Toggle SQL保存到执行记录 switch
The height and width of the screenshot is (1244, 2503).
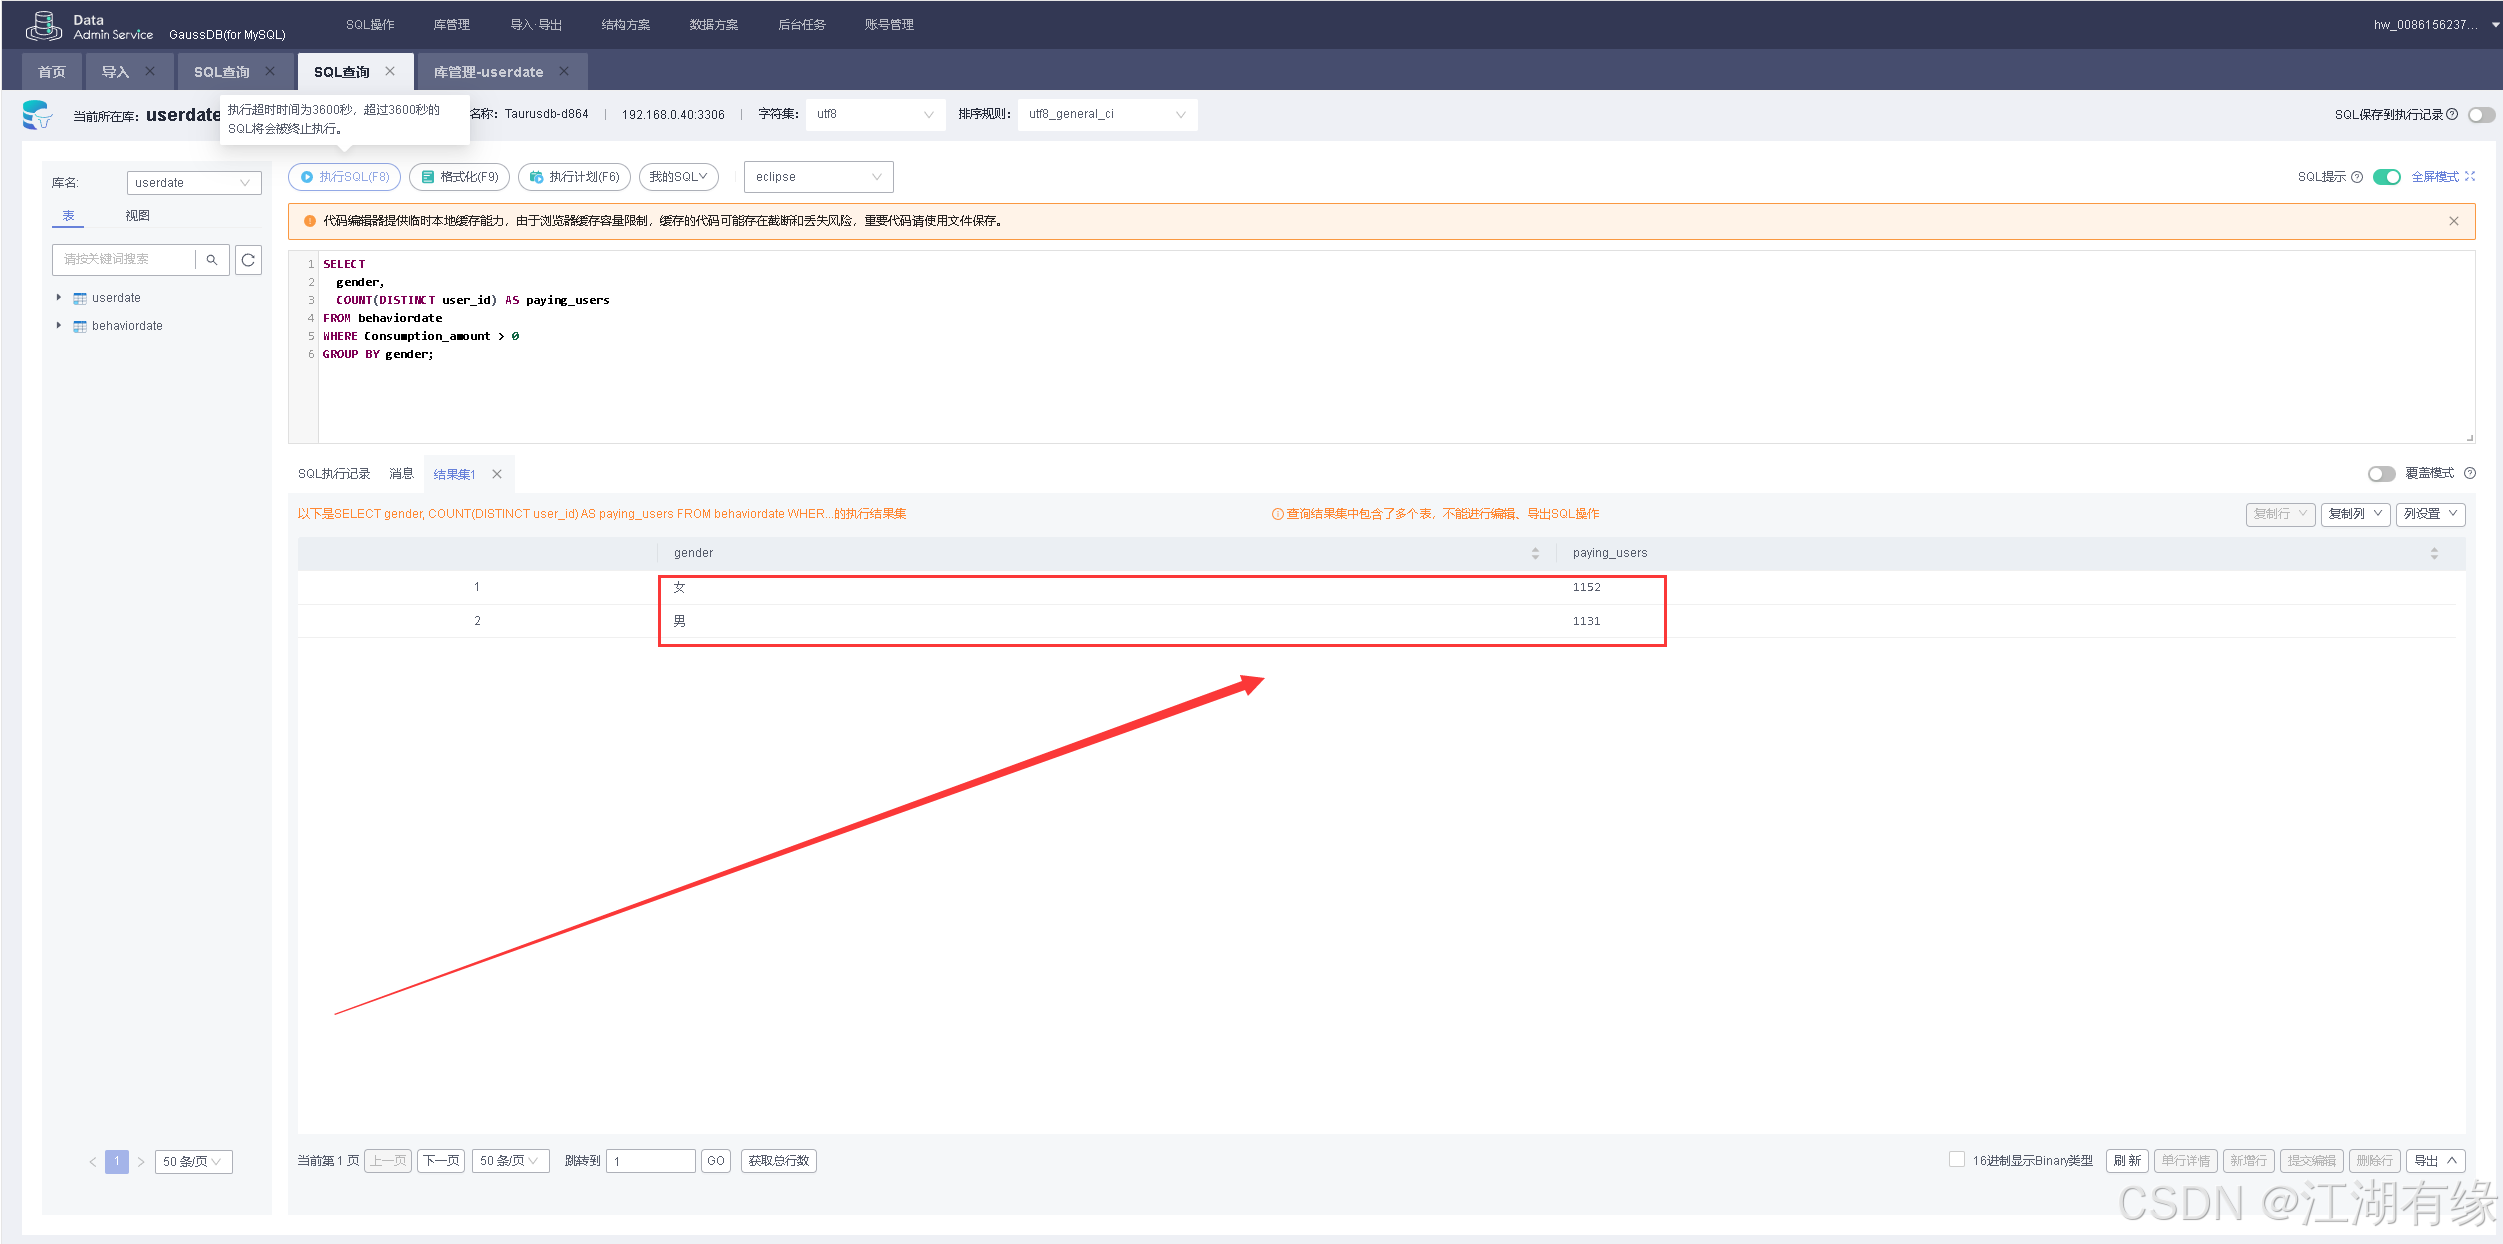pos(2481,115)
